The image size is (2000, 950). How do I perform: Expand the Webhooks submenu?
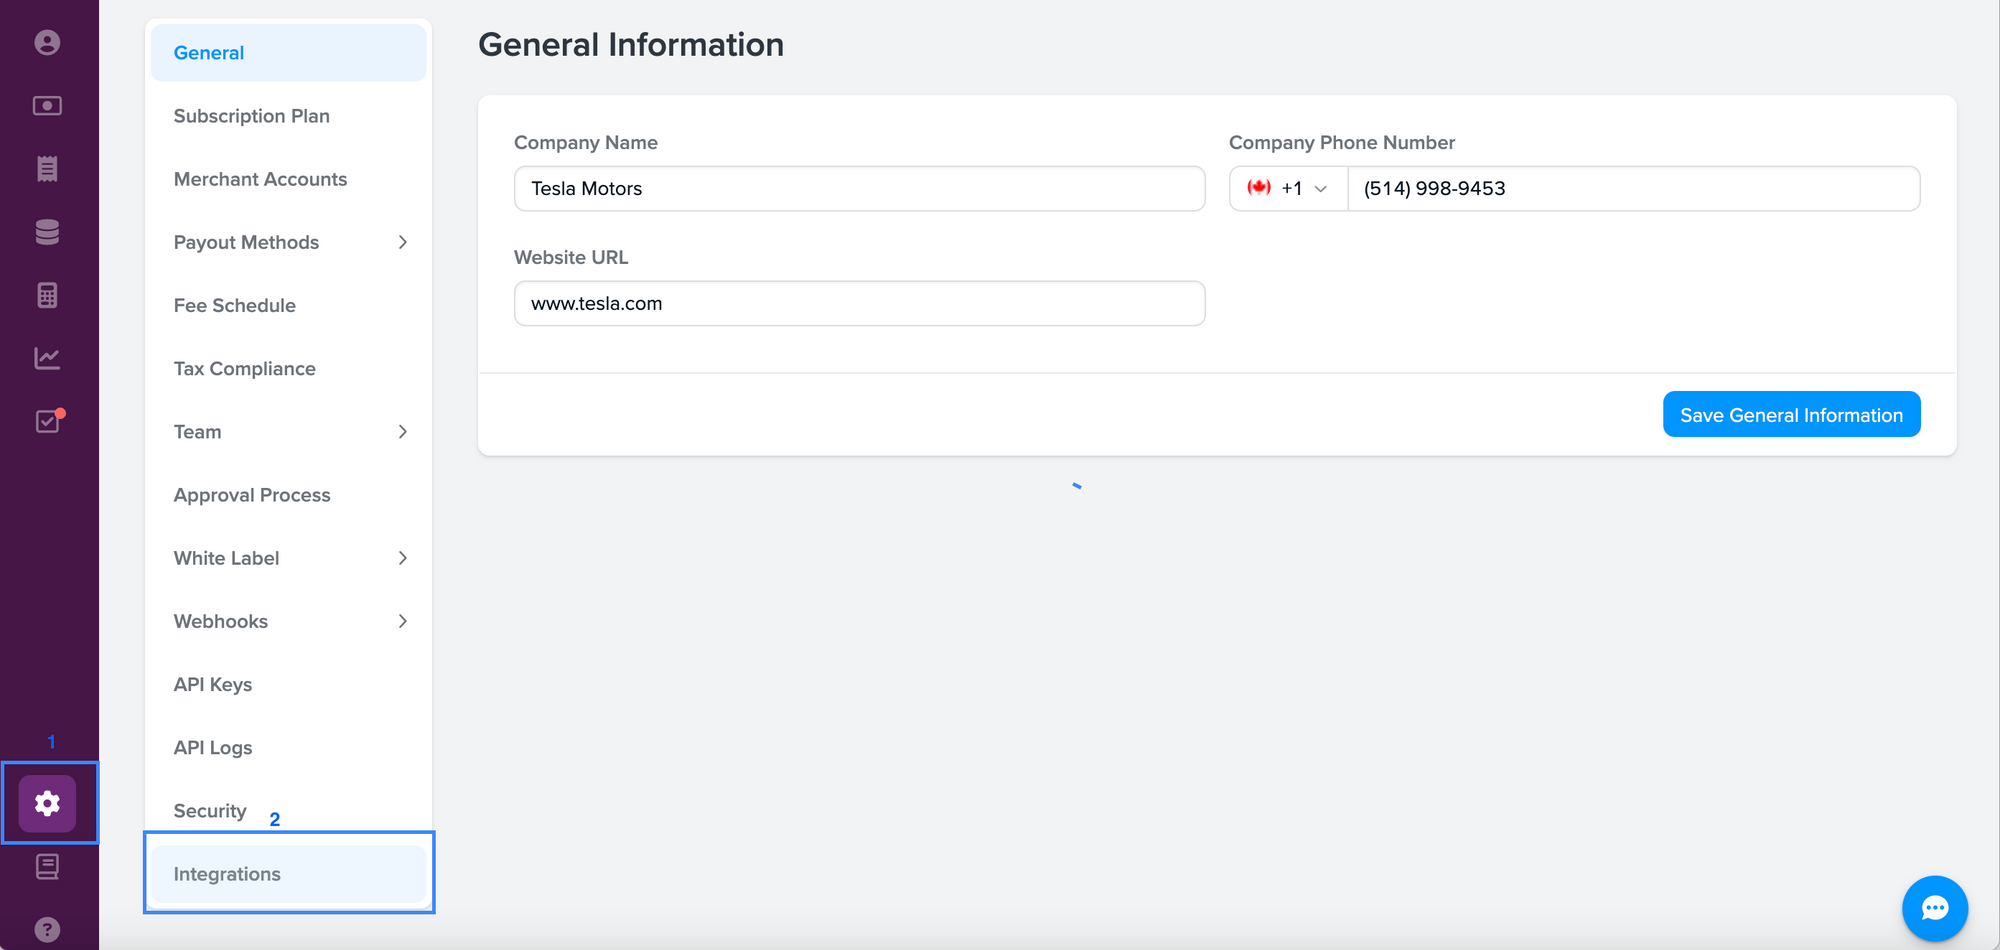[x=402, y=621]
